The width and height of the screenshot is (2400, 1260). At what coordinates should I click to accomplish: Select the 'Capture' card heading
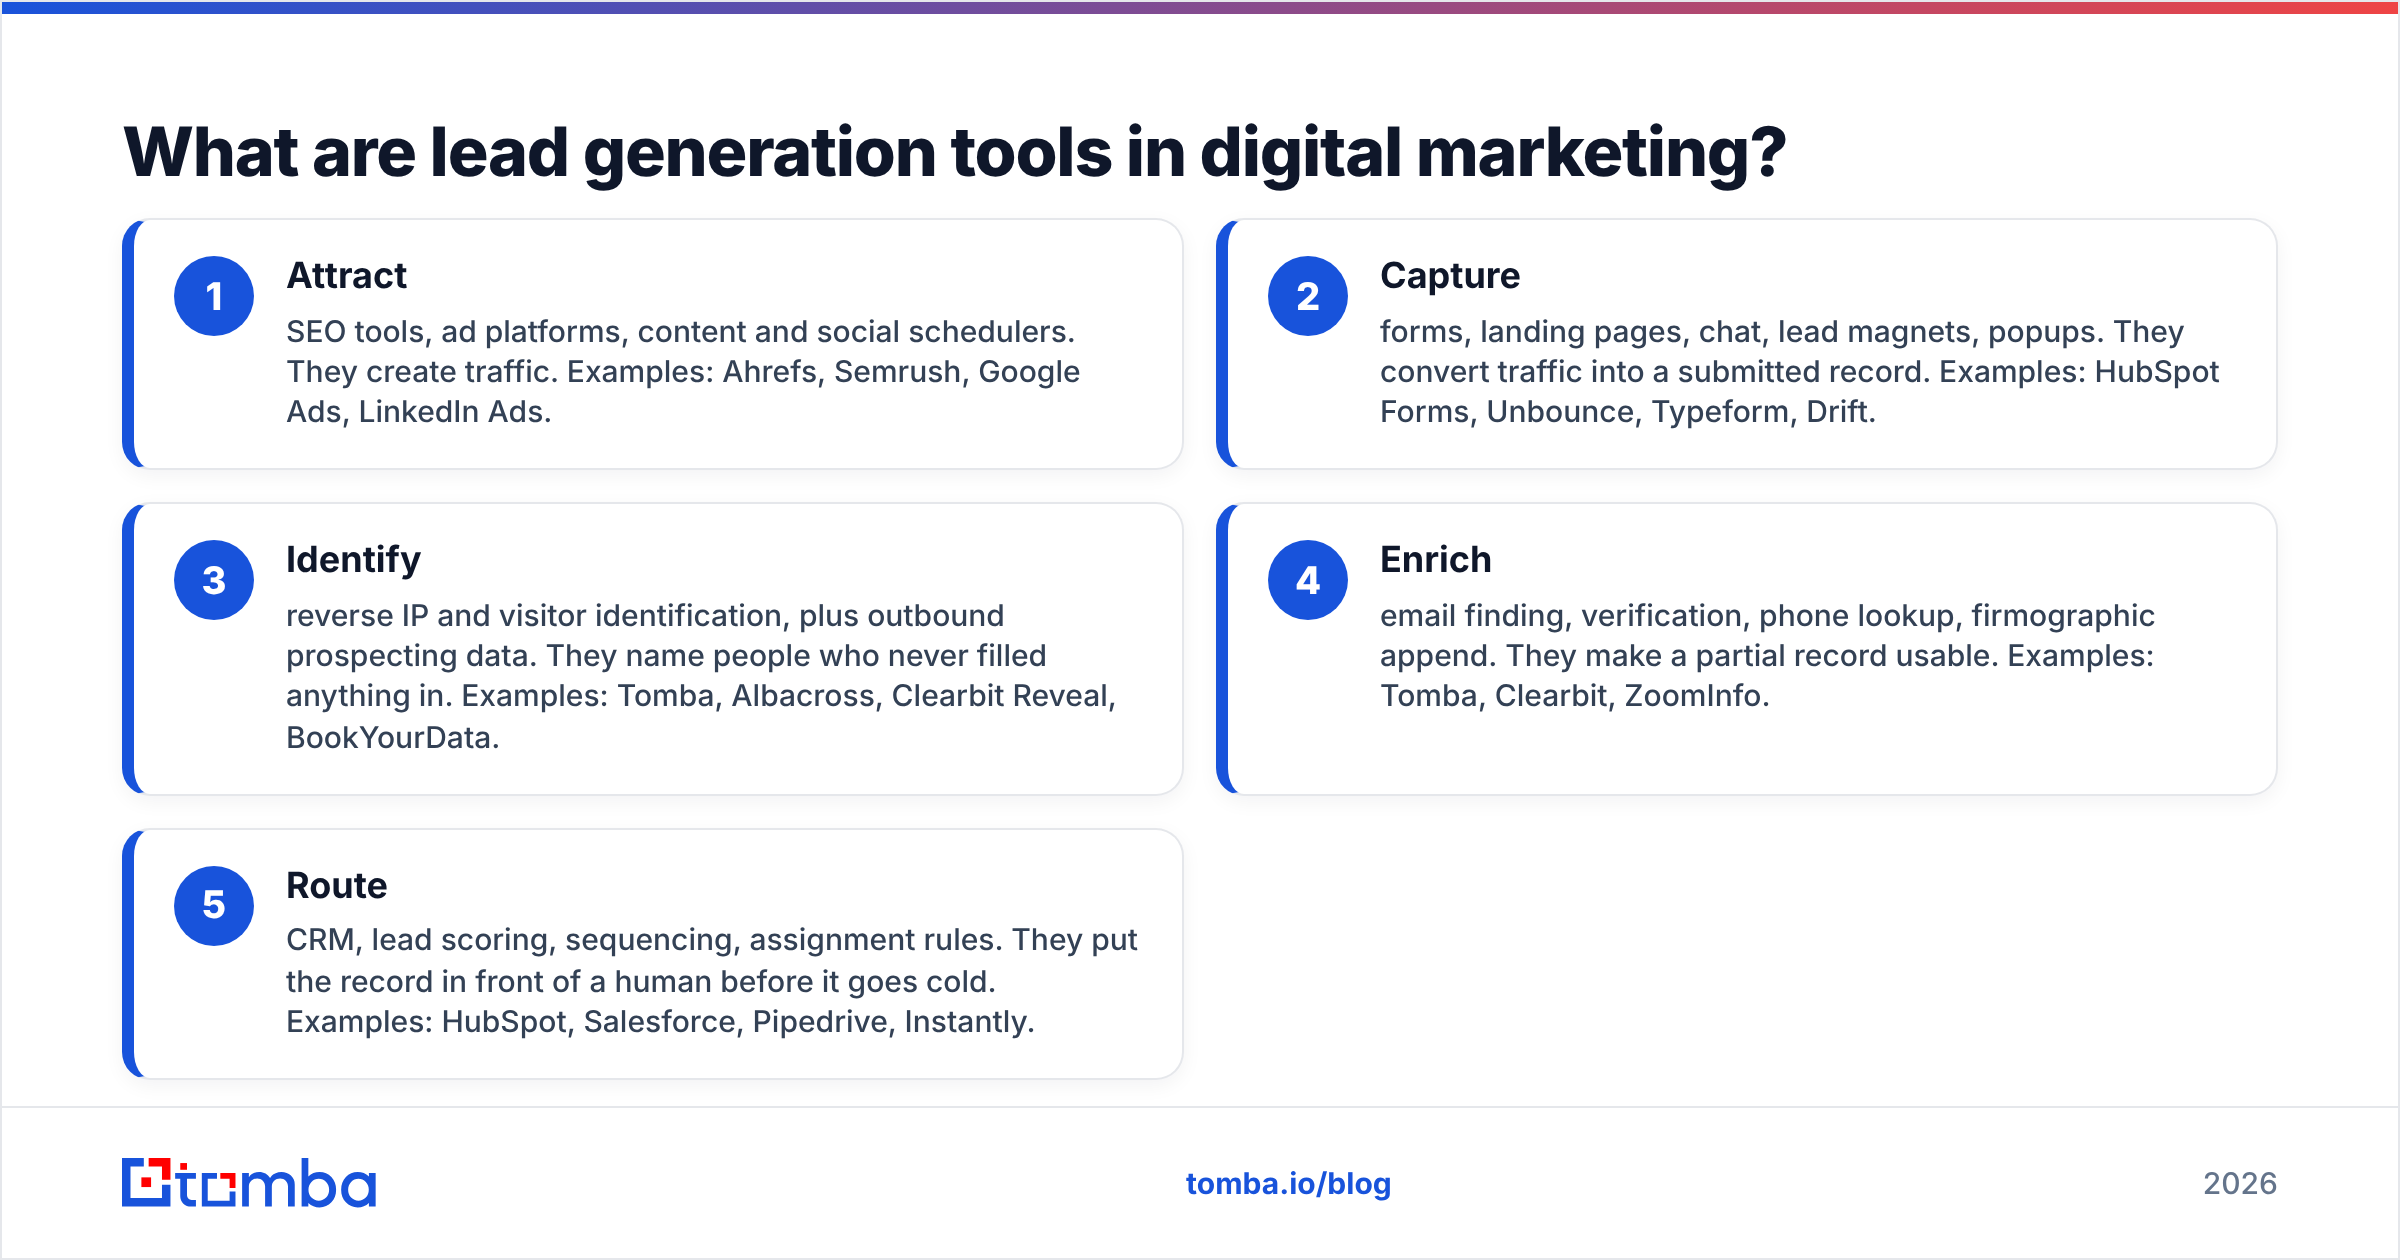pos(1450,276)
